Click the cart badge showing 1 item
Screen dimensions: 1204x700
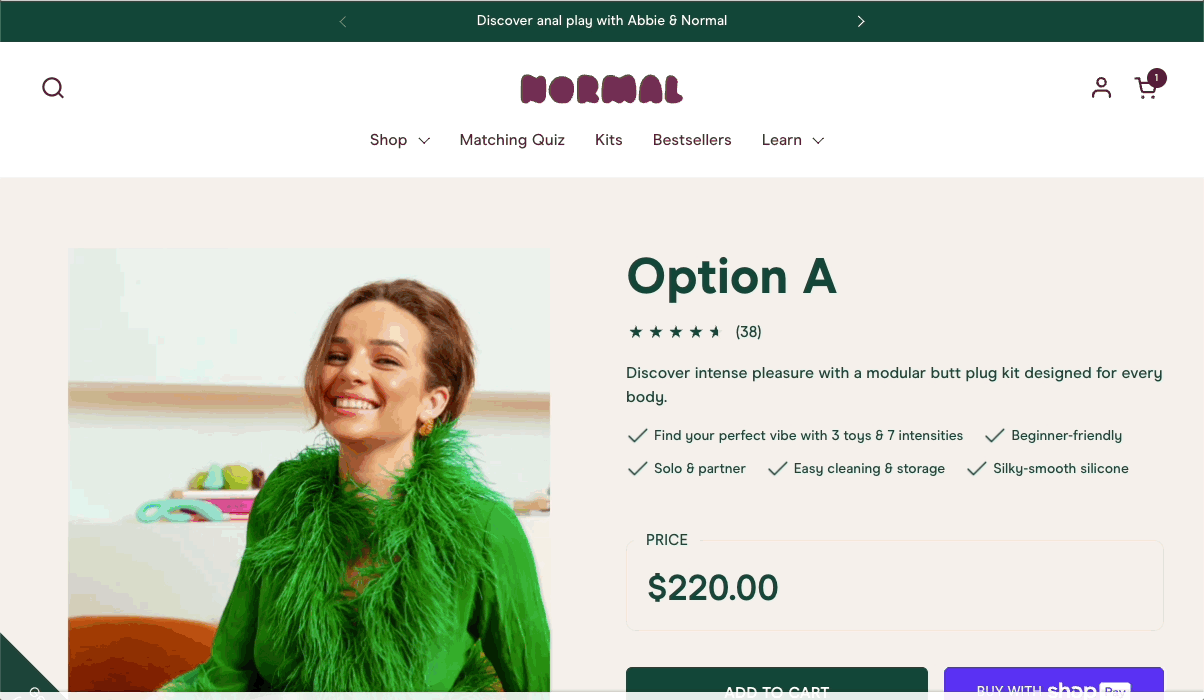1157,77
